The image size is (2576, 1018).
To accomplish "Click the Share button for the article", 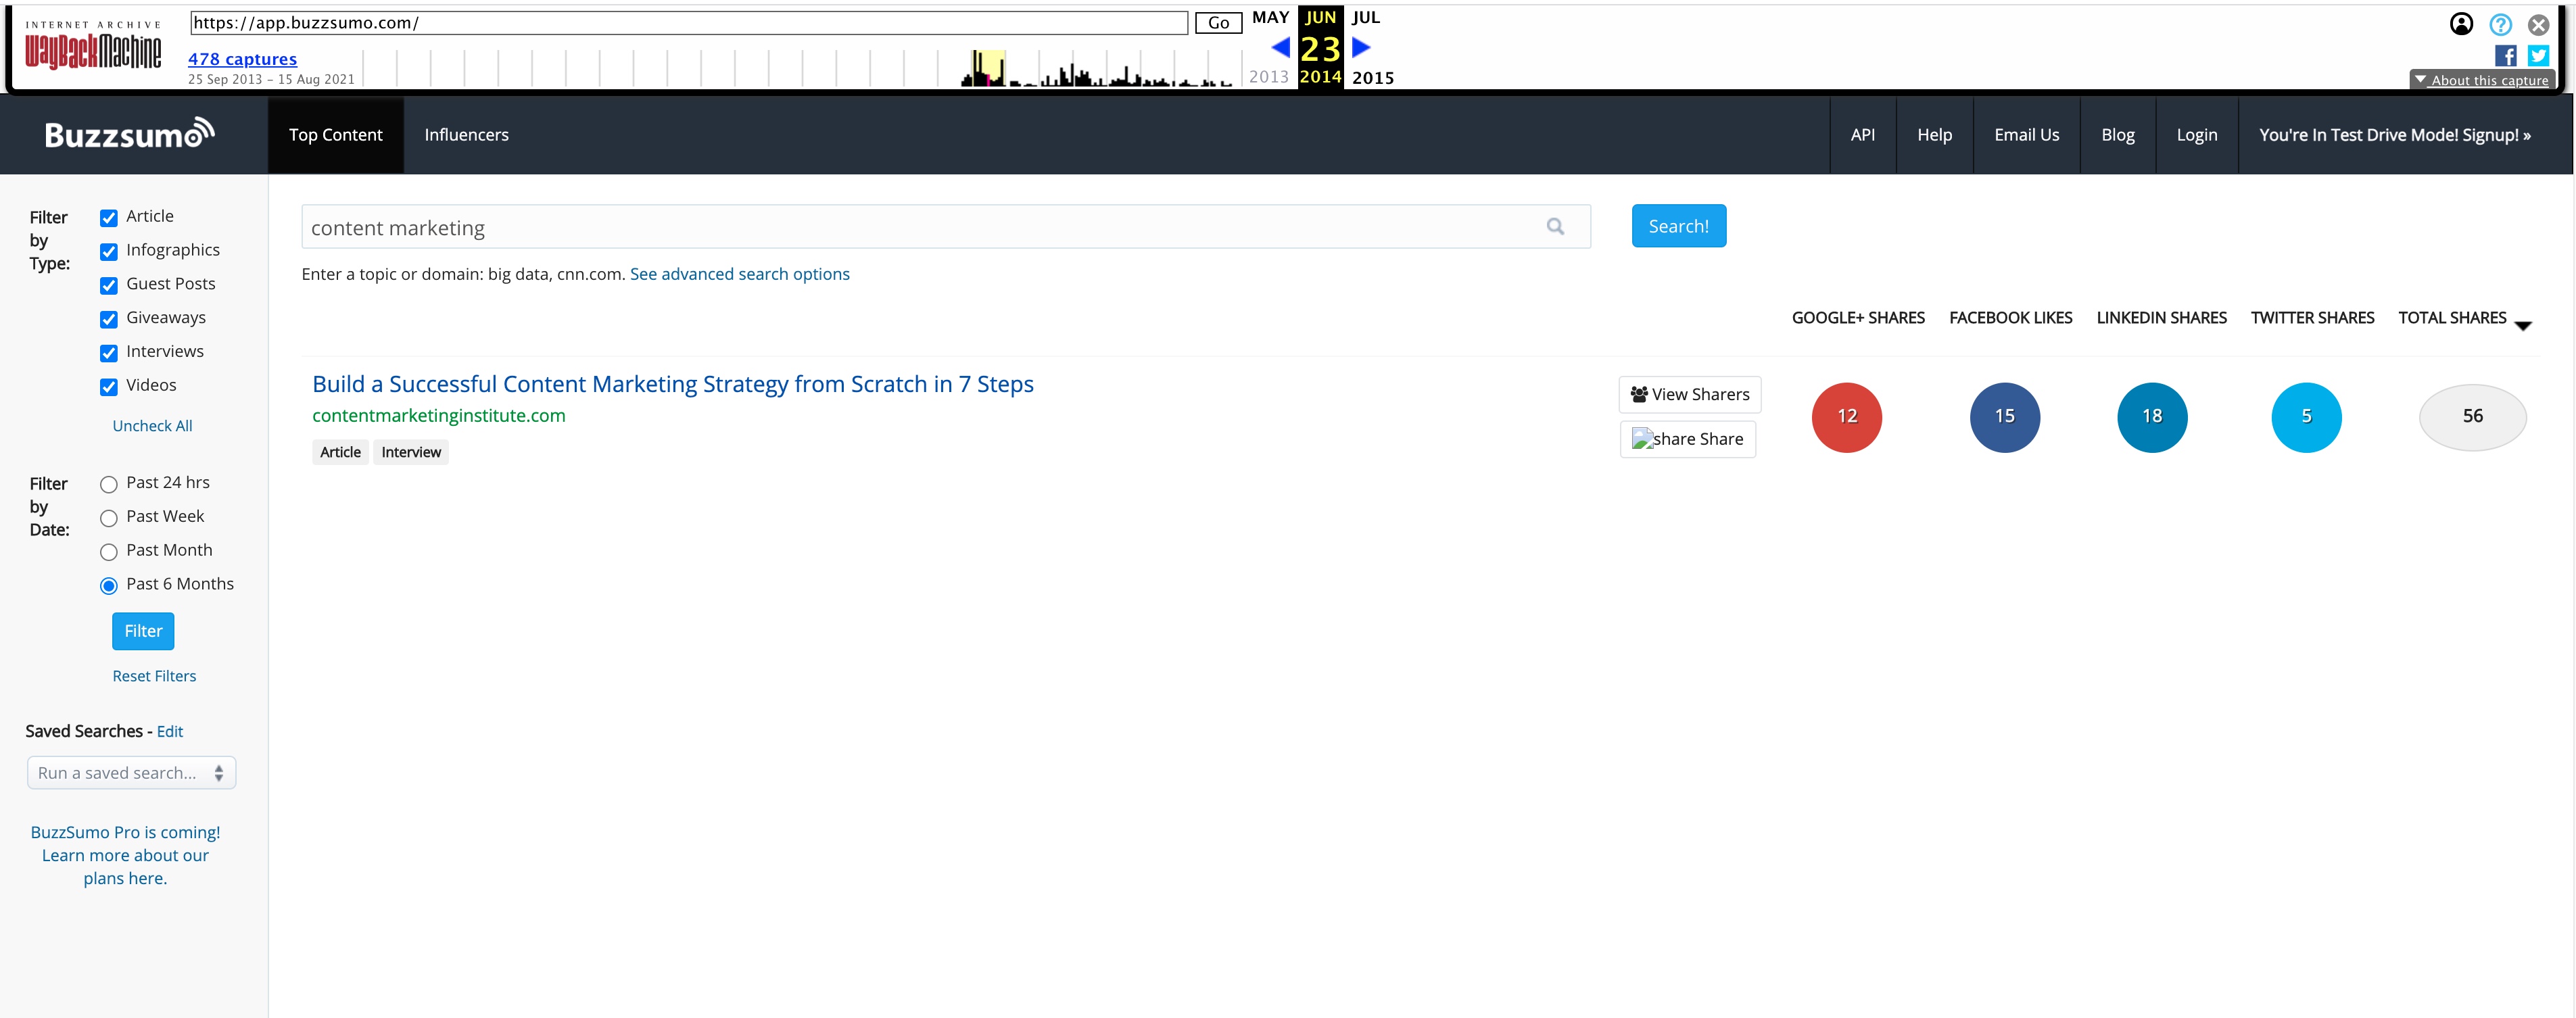I will [1687, 439].
